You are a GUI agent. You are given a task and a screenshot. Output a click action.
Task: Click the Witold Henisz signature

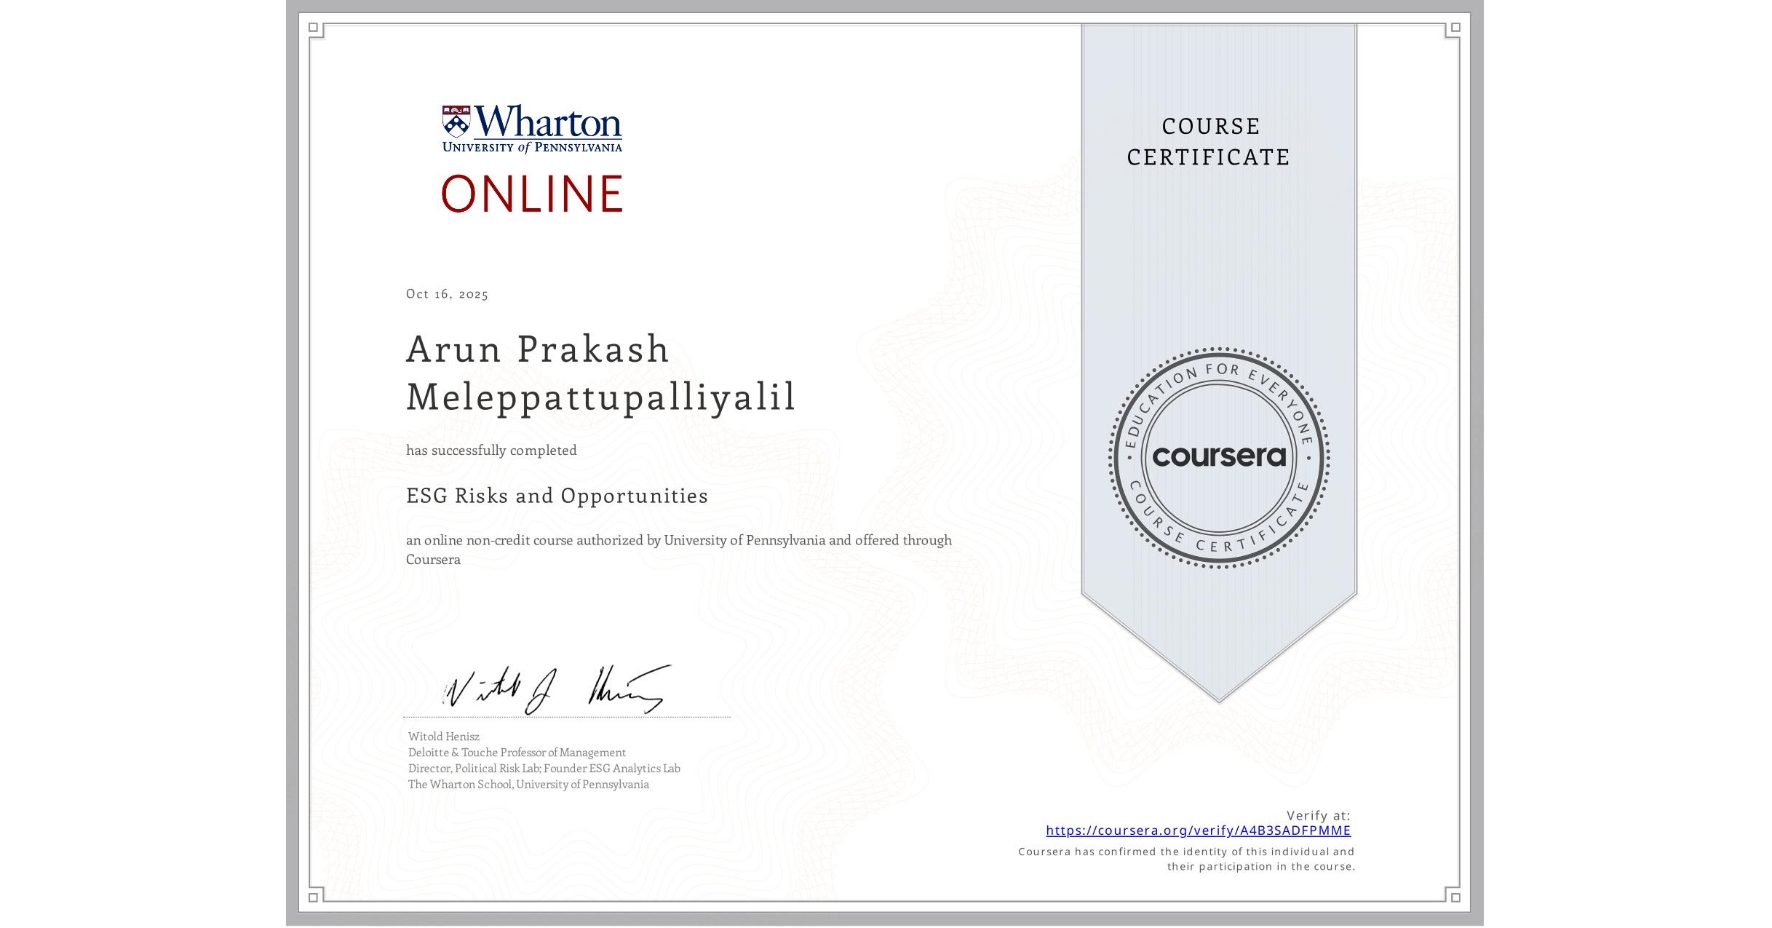coord(557,689)
